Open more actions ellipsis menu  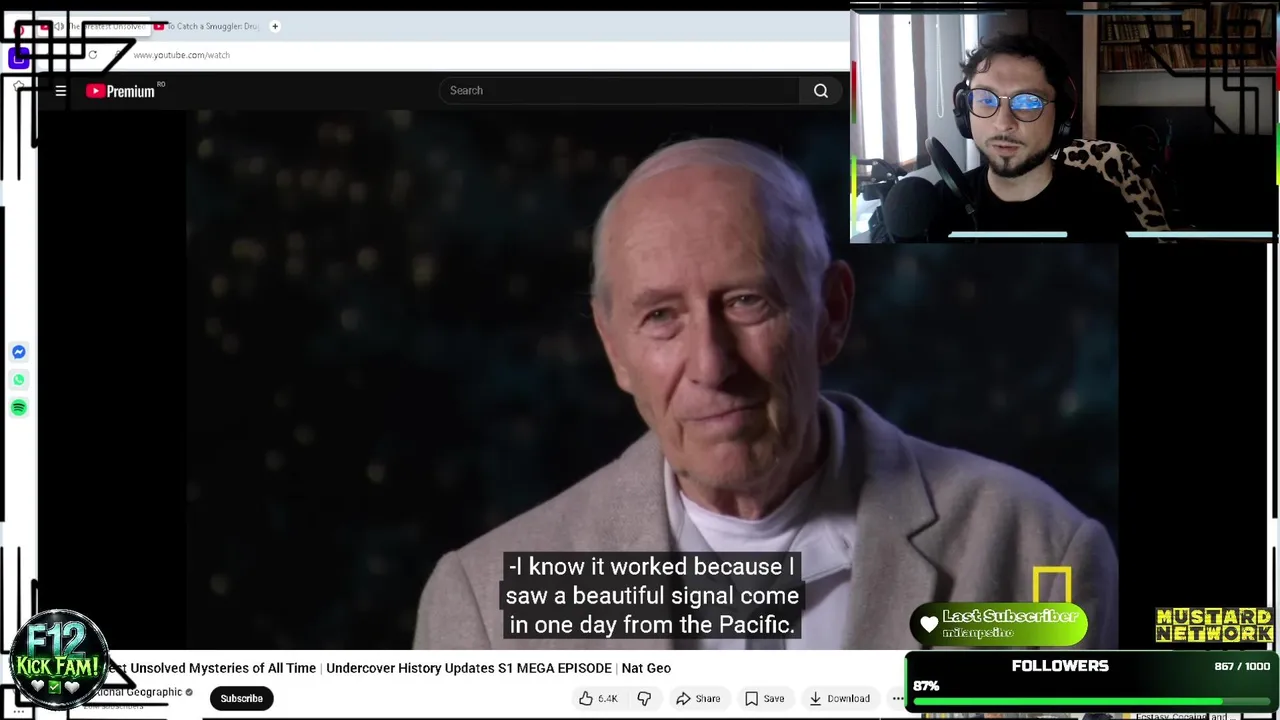[897, 698]
